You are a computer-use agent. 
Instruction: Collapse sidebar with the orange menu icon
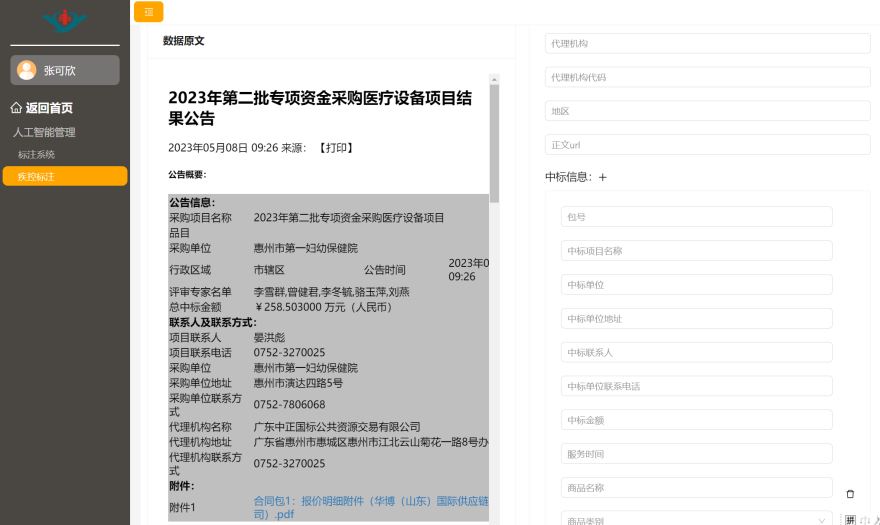click(148, 12)
